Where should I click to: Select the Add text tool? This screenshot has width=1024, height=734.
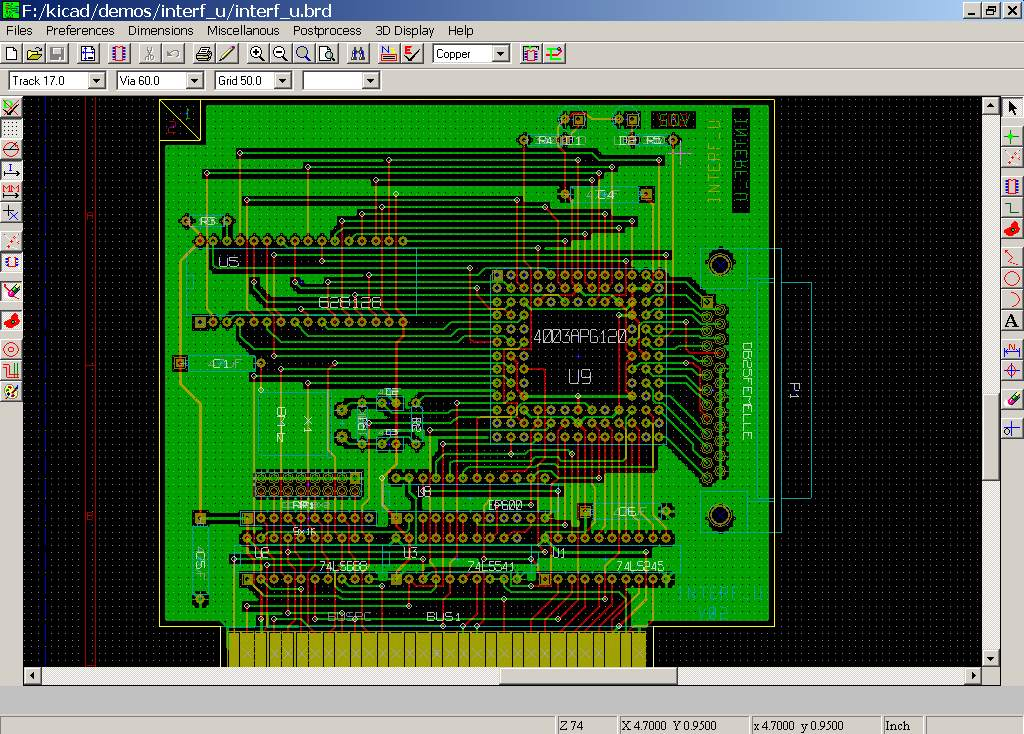click(1012, 321)
